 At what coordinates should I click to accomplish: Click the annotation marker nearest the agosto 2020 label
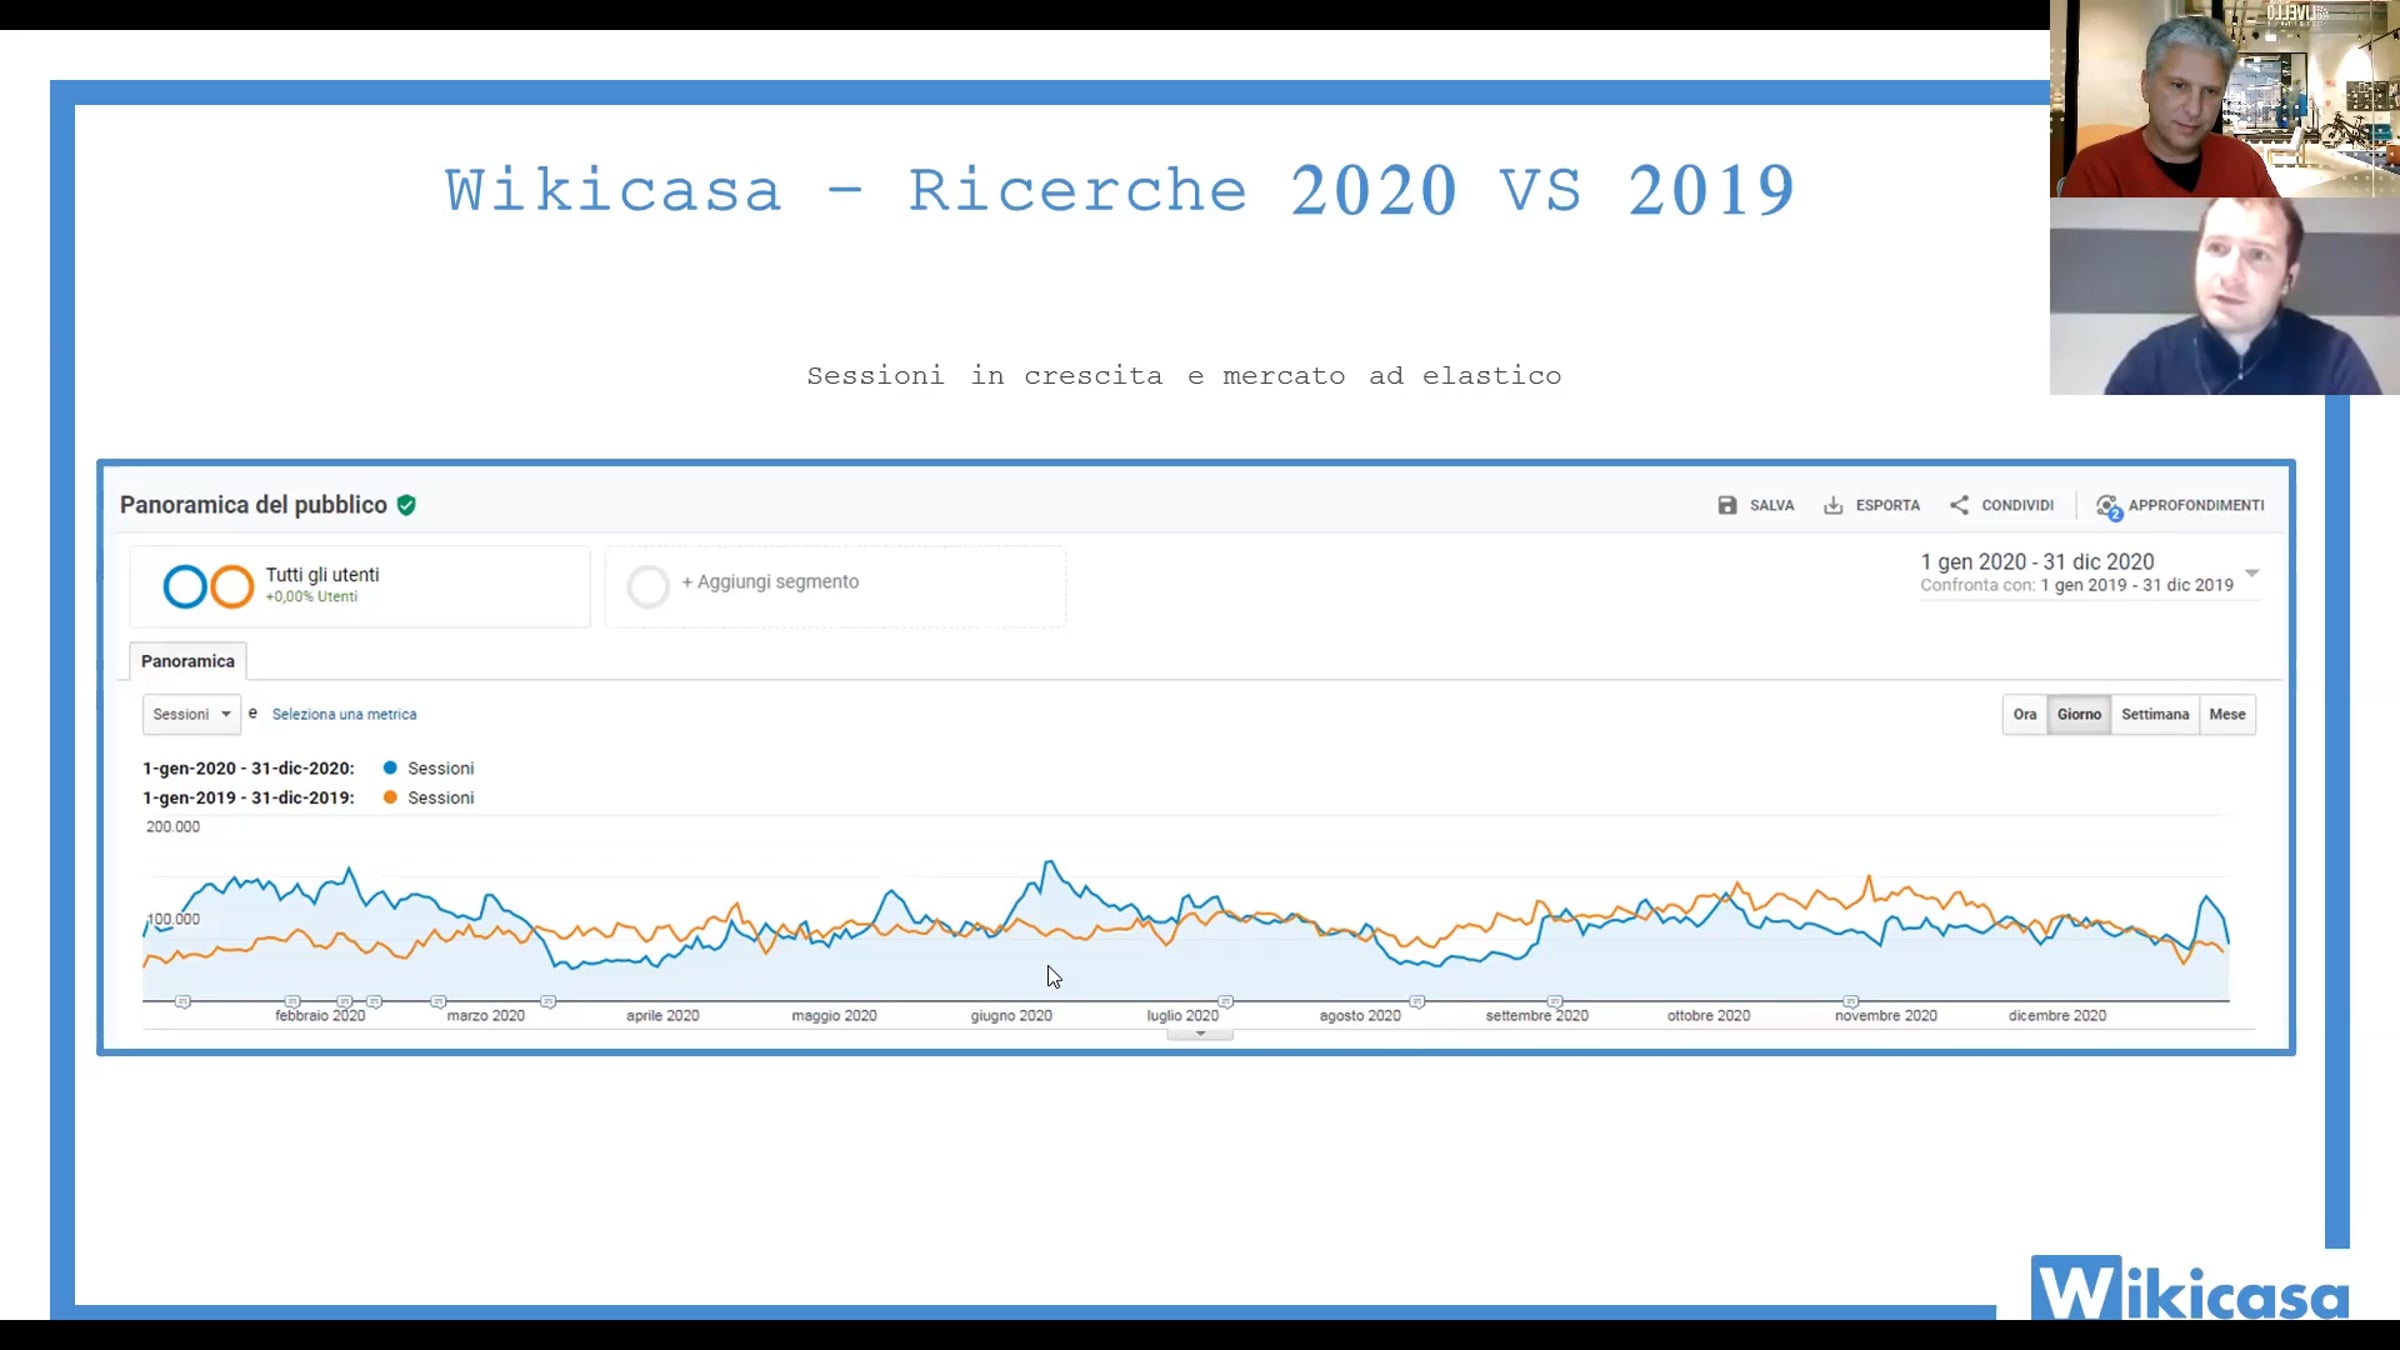click(1417, 1001)
